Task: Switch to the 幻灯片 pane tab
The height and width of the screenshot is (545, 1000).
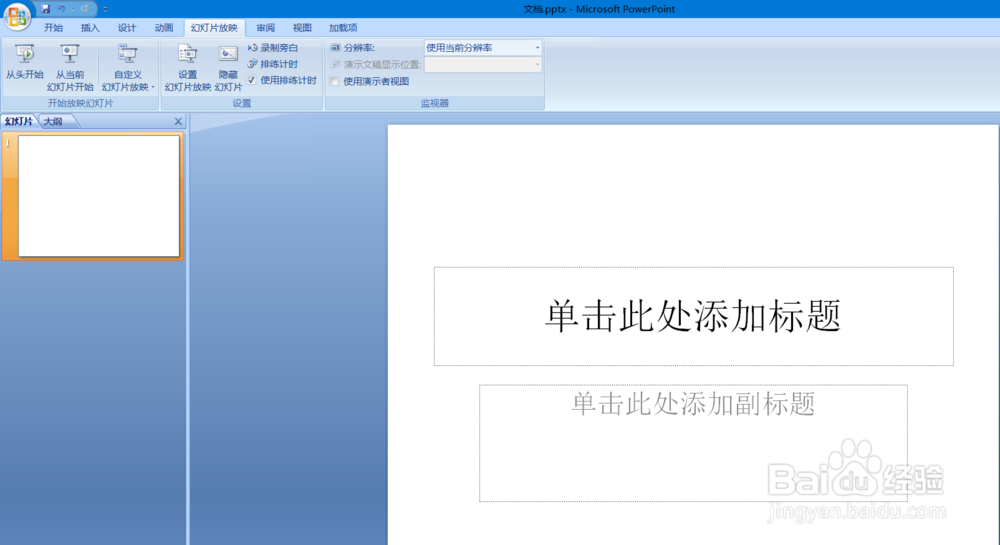Action: (18, 121)
